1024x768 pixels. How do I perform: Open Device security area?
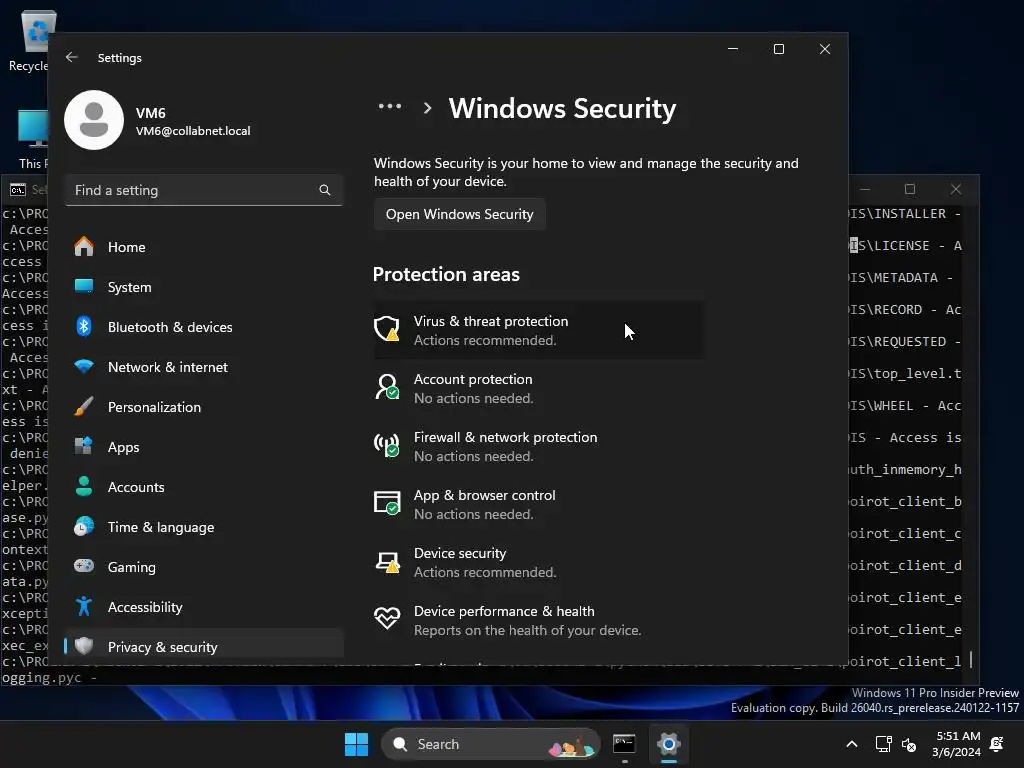(538, 562)
